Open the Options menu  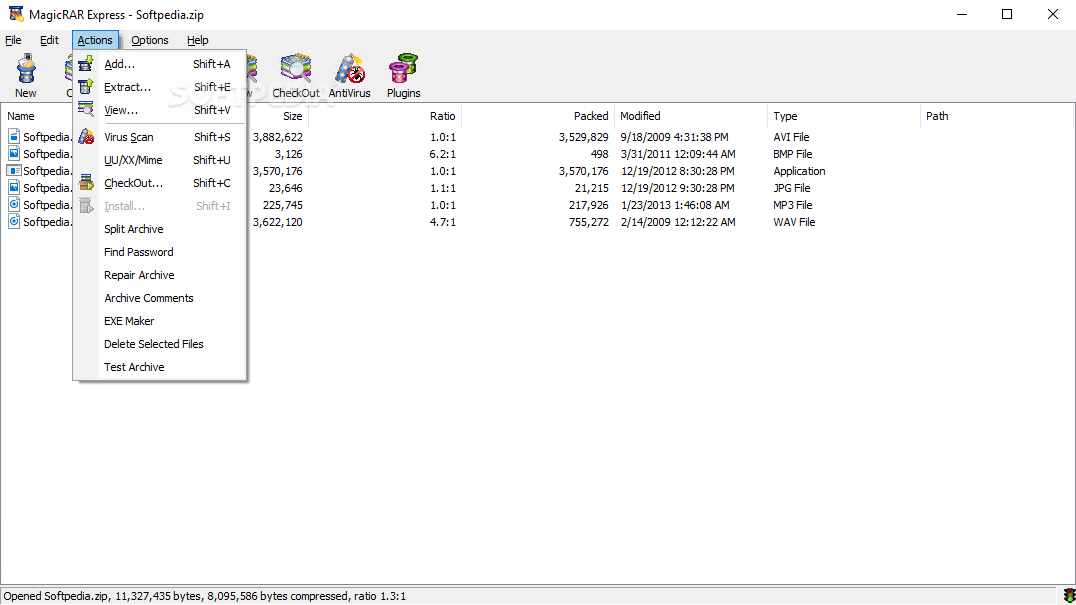[150, 40]
